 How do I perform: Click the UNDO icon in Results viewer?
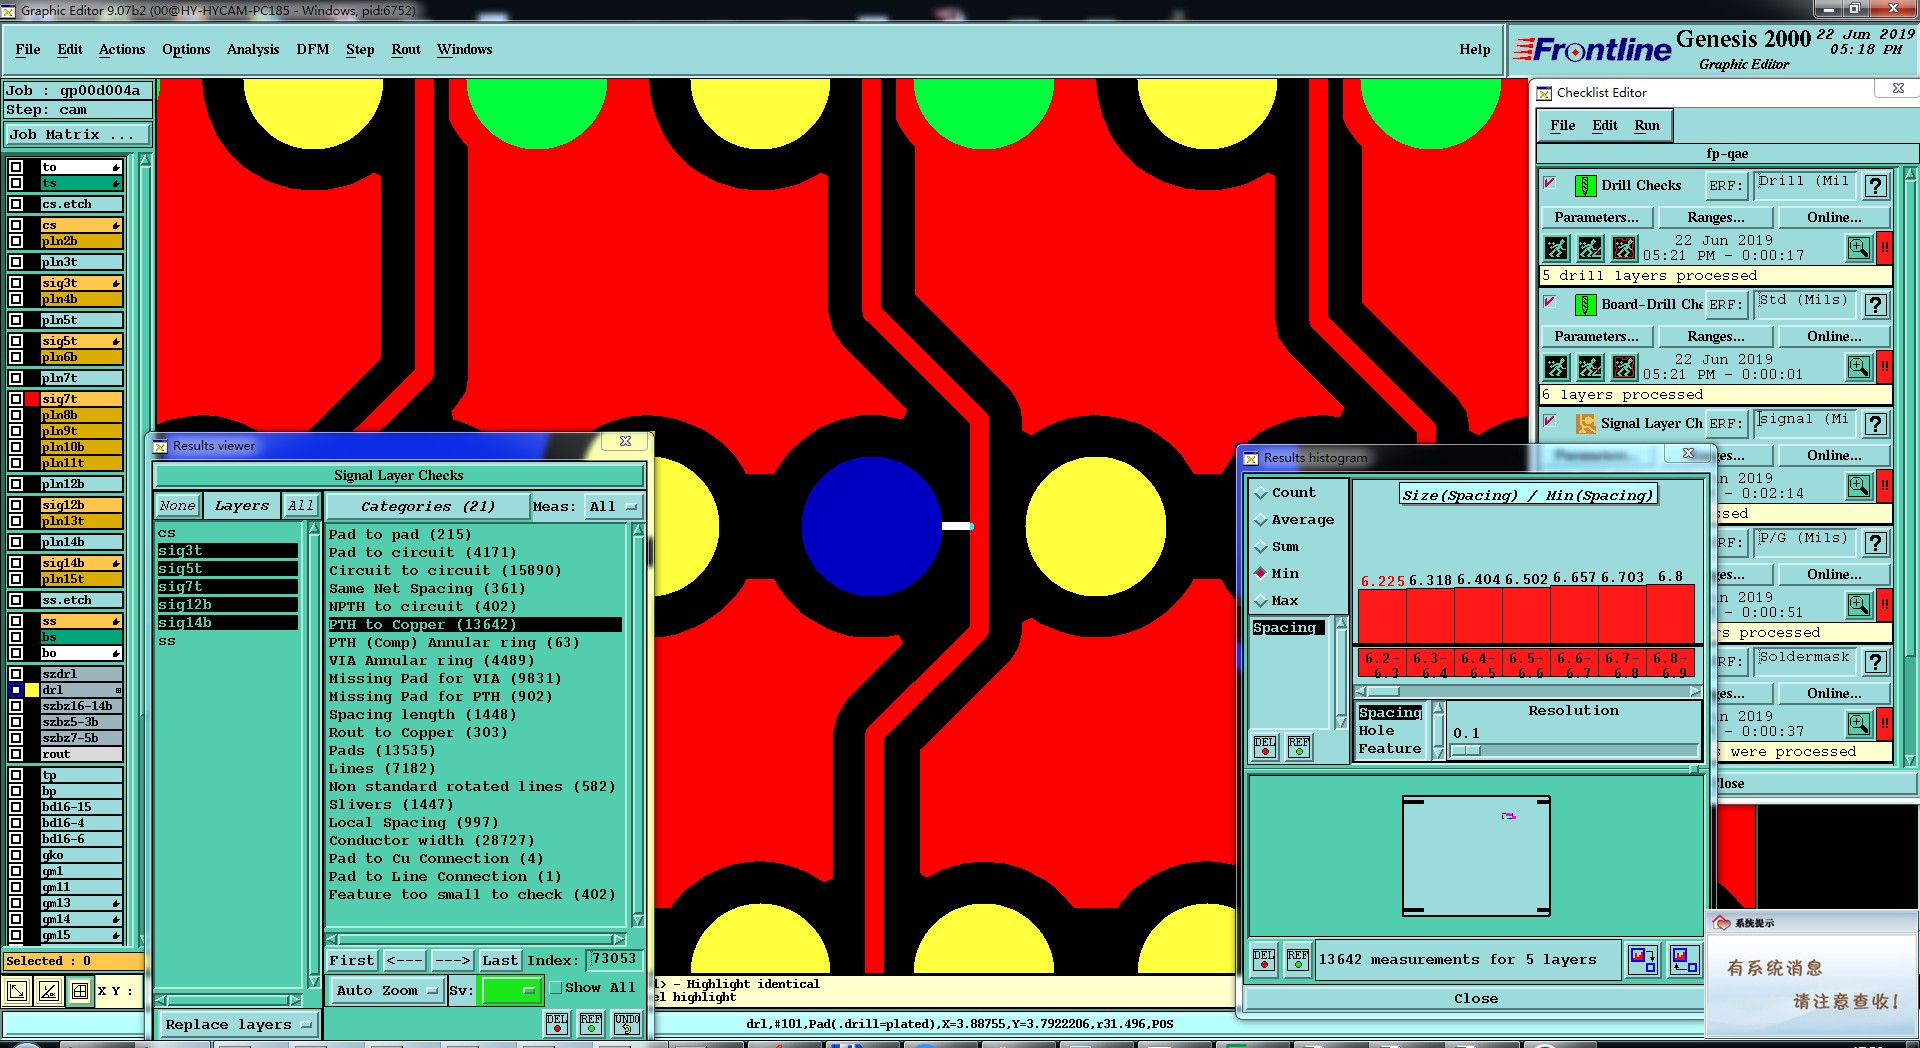click(627, 1023)
